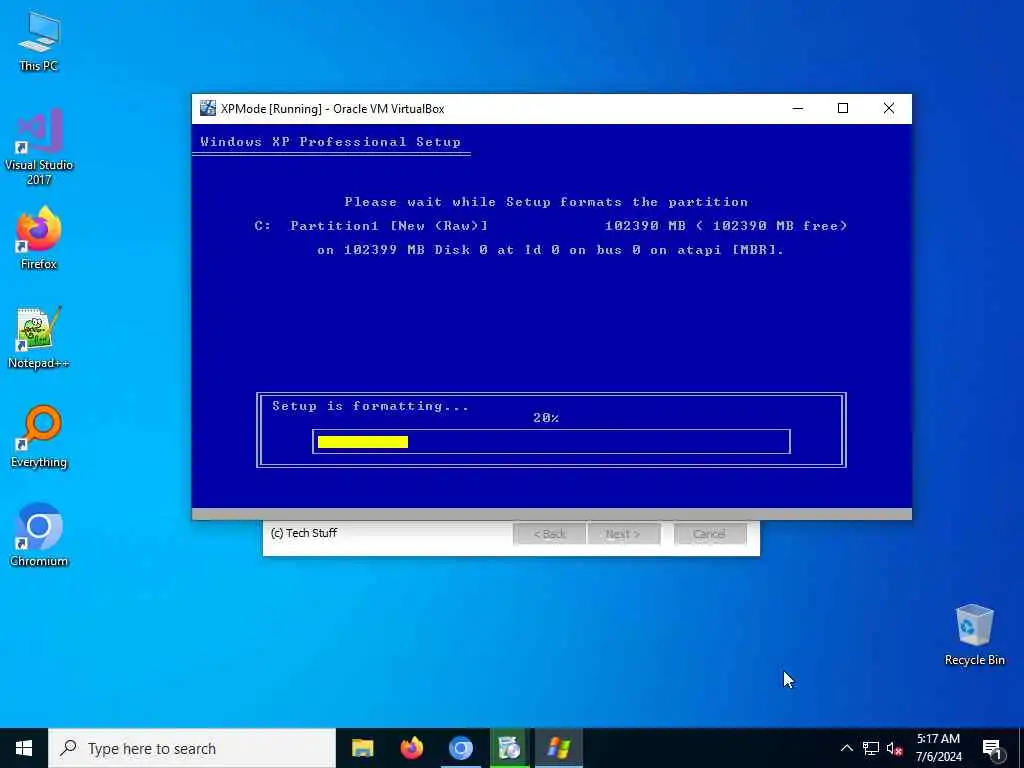Show hidden system tray icons
Viewport: 1024px width, 768px height.
click(x=846, y=748)
